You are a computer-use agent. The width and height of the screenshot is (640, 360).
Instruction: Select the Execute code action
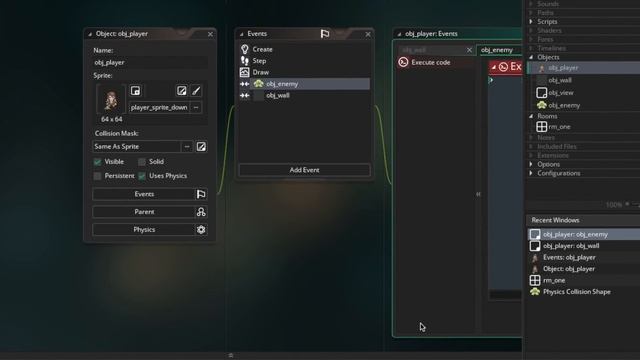point(436,62)
